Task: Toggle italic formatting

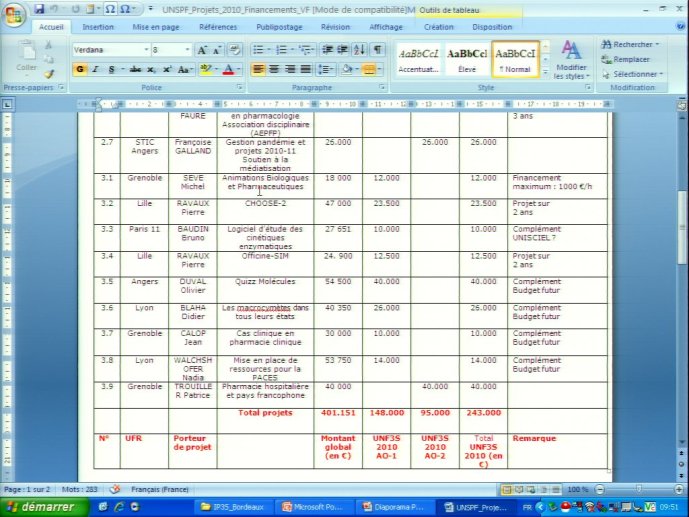Action: [x=95, y=69]
